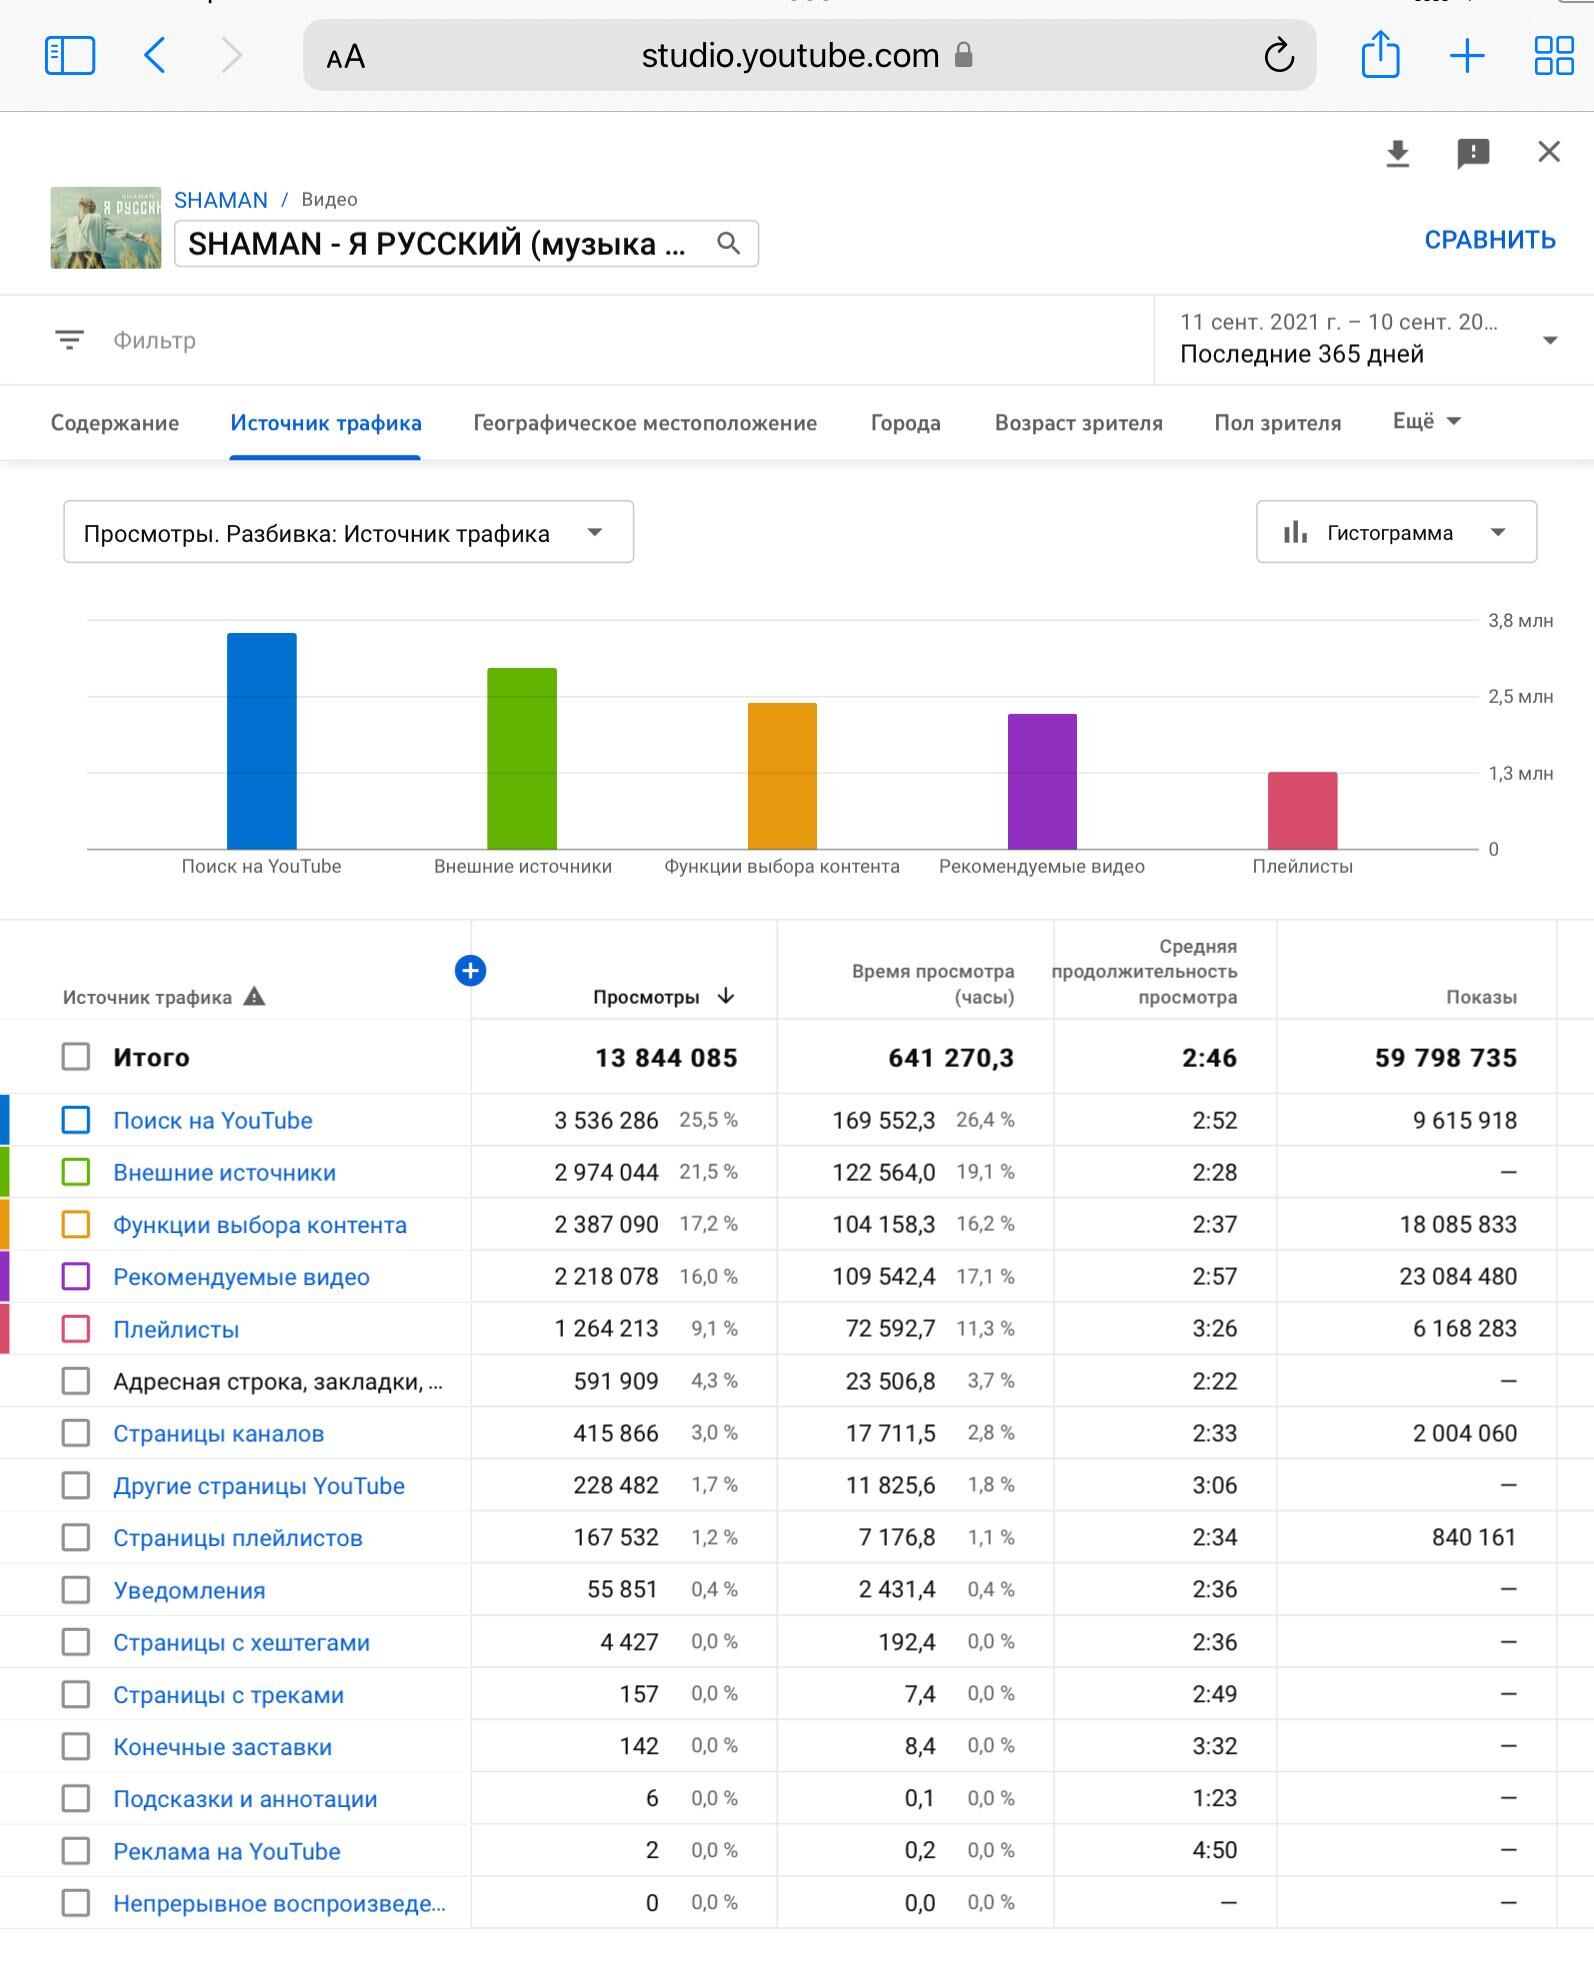Open a new tab with plus icon
This screenshot has width=1594, height=1965.
point(1466,56)
